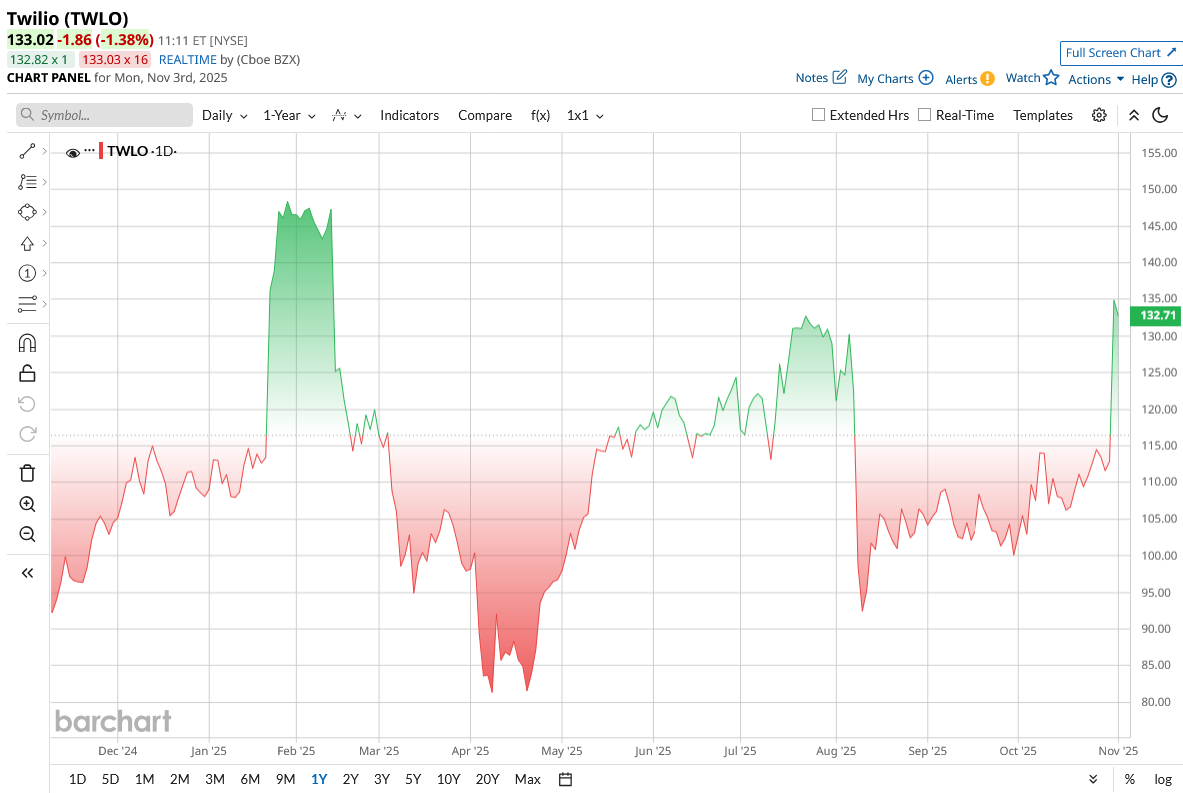Add TWLO to Watch list star
This screenshot has height=793, width=1183.
[1032, 77]
